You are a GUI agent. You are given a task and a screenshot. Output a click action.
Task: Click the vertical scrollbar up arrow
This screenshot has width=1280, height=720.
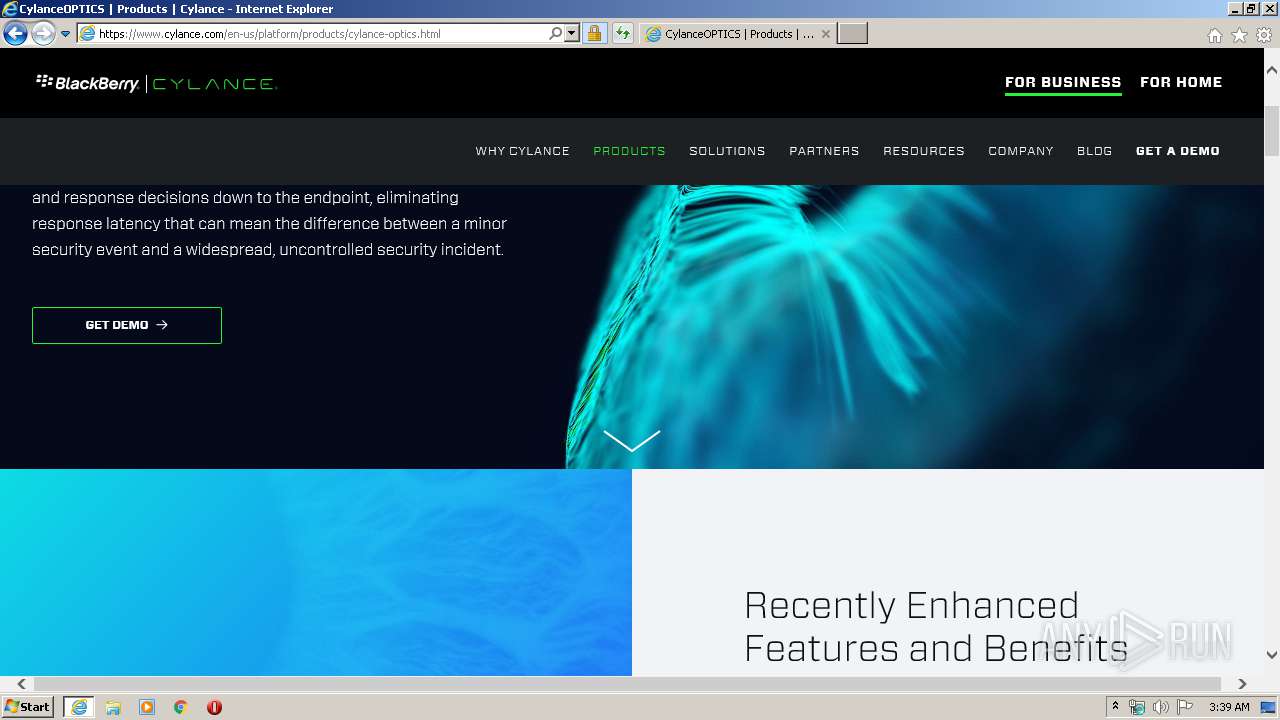1272,71
